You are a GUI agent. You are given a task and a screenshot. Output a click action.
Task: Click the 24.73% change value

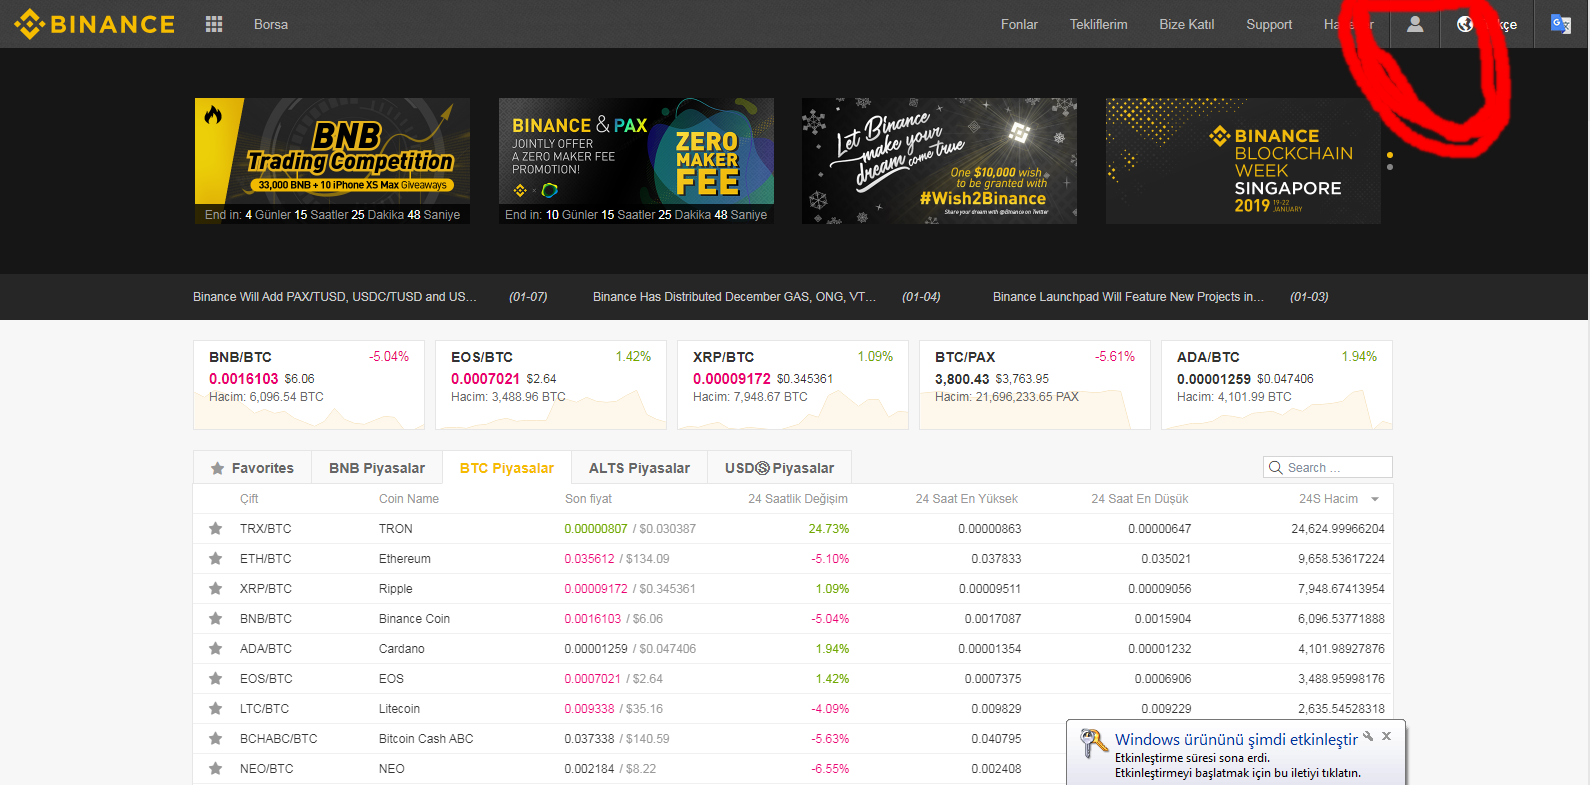[x=829, y=529]
